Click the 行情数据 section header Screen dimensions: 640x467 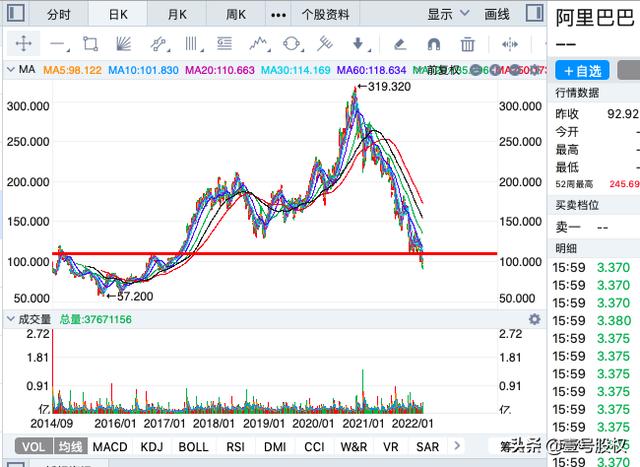tap(577, 93)
